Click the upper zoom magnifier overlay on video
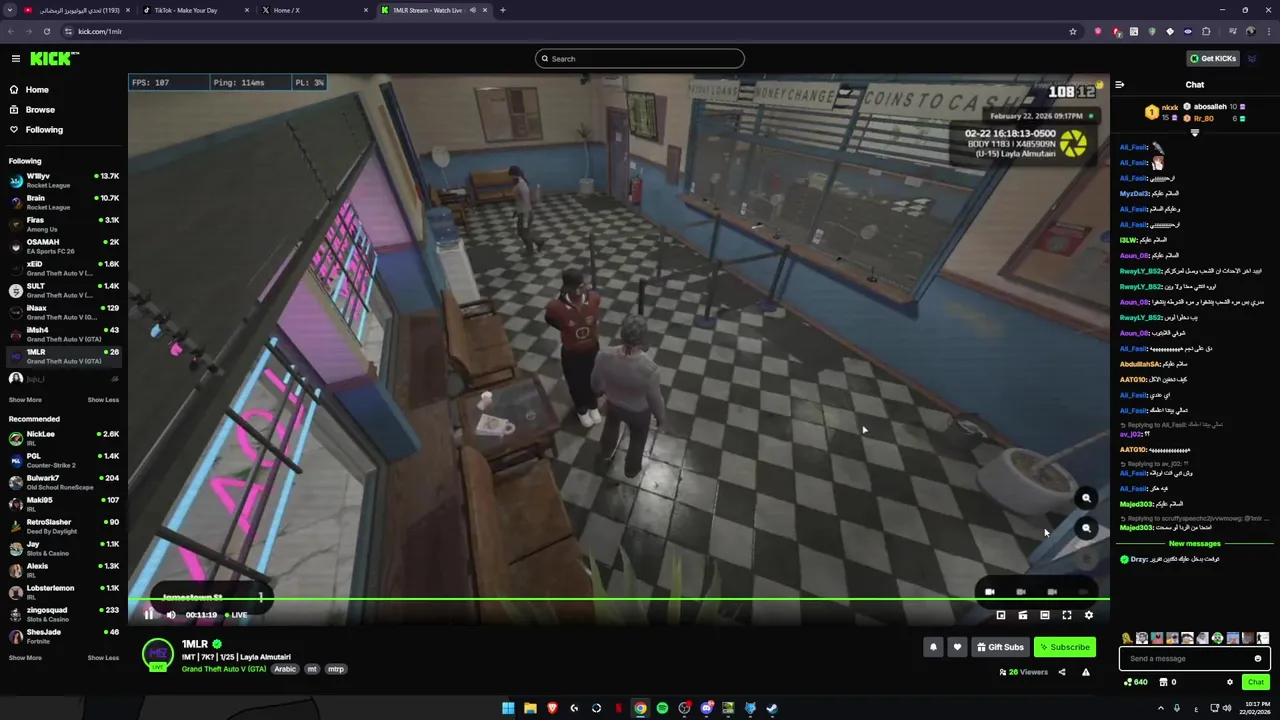This screenshot has width=1280, height=720. tap(1086, 498)
